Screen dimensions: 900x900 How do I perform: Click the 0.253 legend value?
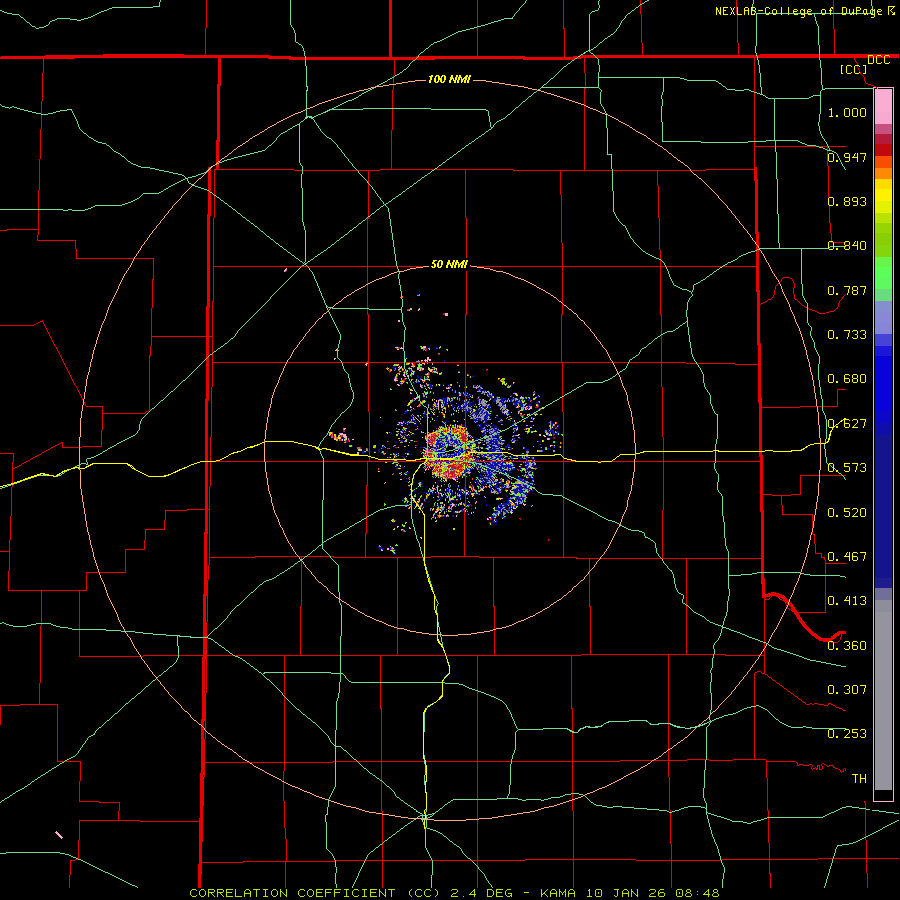pyautogui.click(x=847, y=734)
